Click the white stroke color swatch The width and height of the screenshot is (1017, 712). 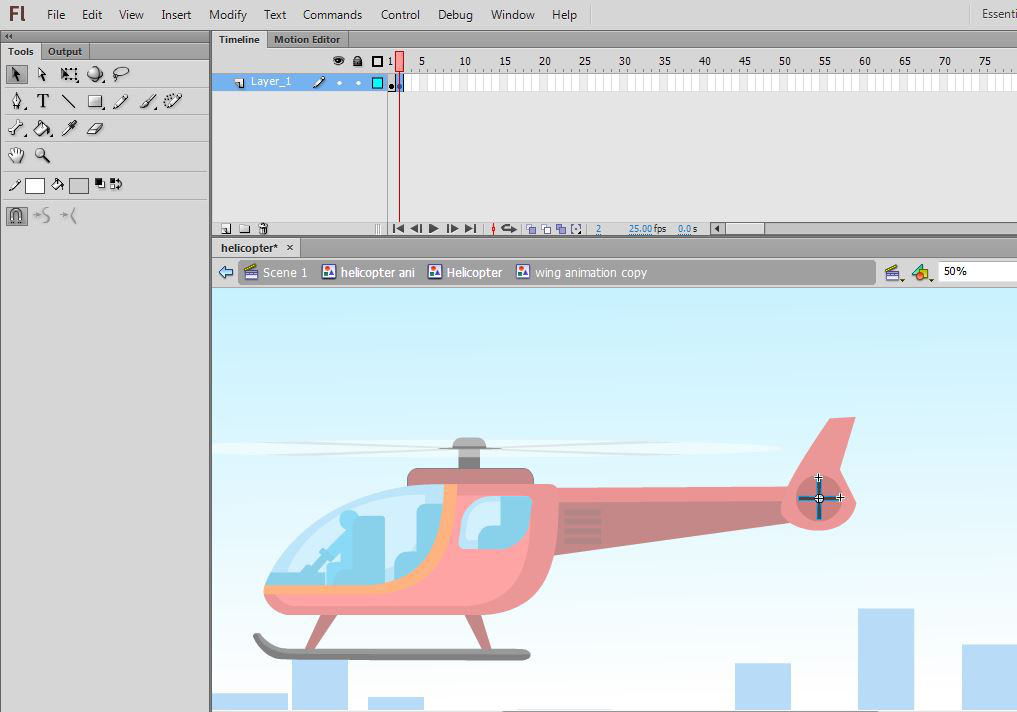(35, 186)
